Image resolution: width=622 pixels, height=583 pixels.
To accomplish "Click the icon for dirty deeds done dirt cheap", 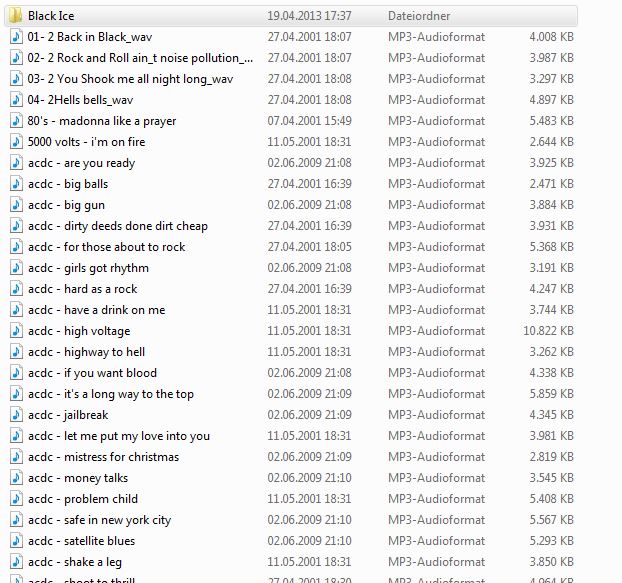I will tap(16, 226).
